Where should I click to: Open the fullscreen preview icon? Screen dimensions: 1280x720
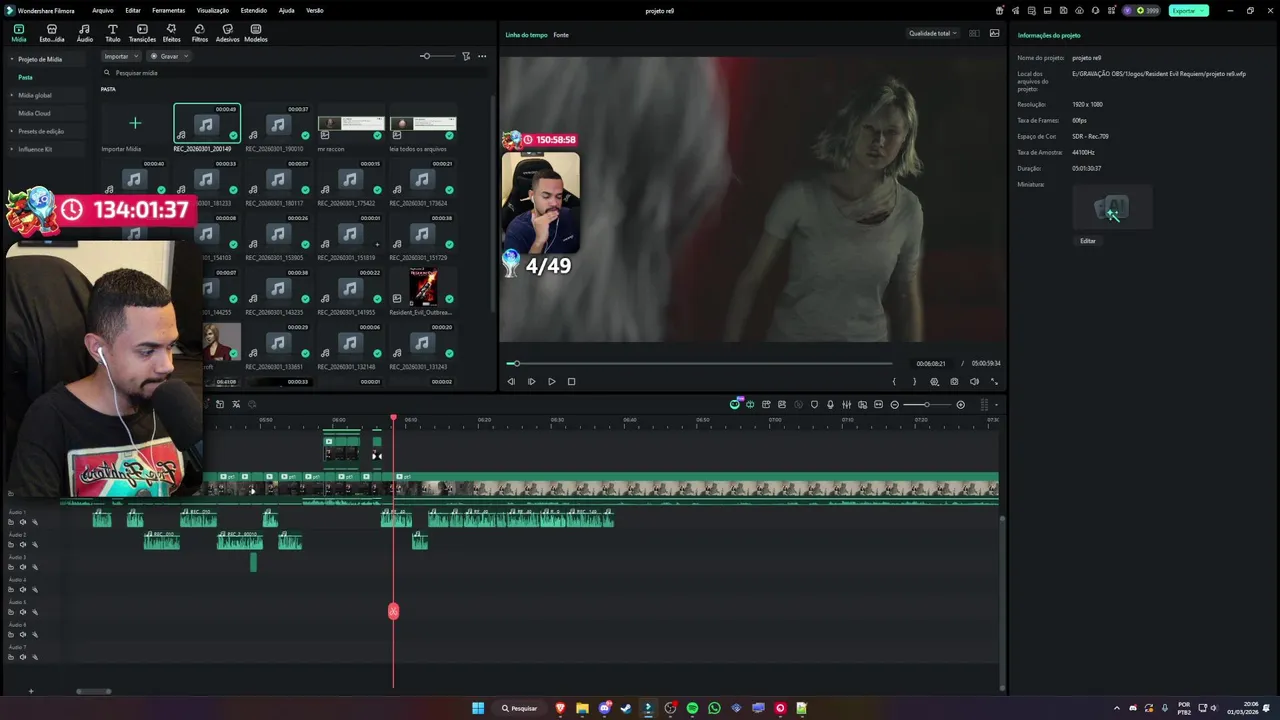click(x=994, y=381)
